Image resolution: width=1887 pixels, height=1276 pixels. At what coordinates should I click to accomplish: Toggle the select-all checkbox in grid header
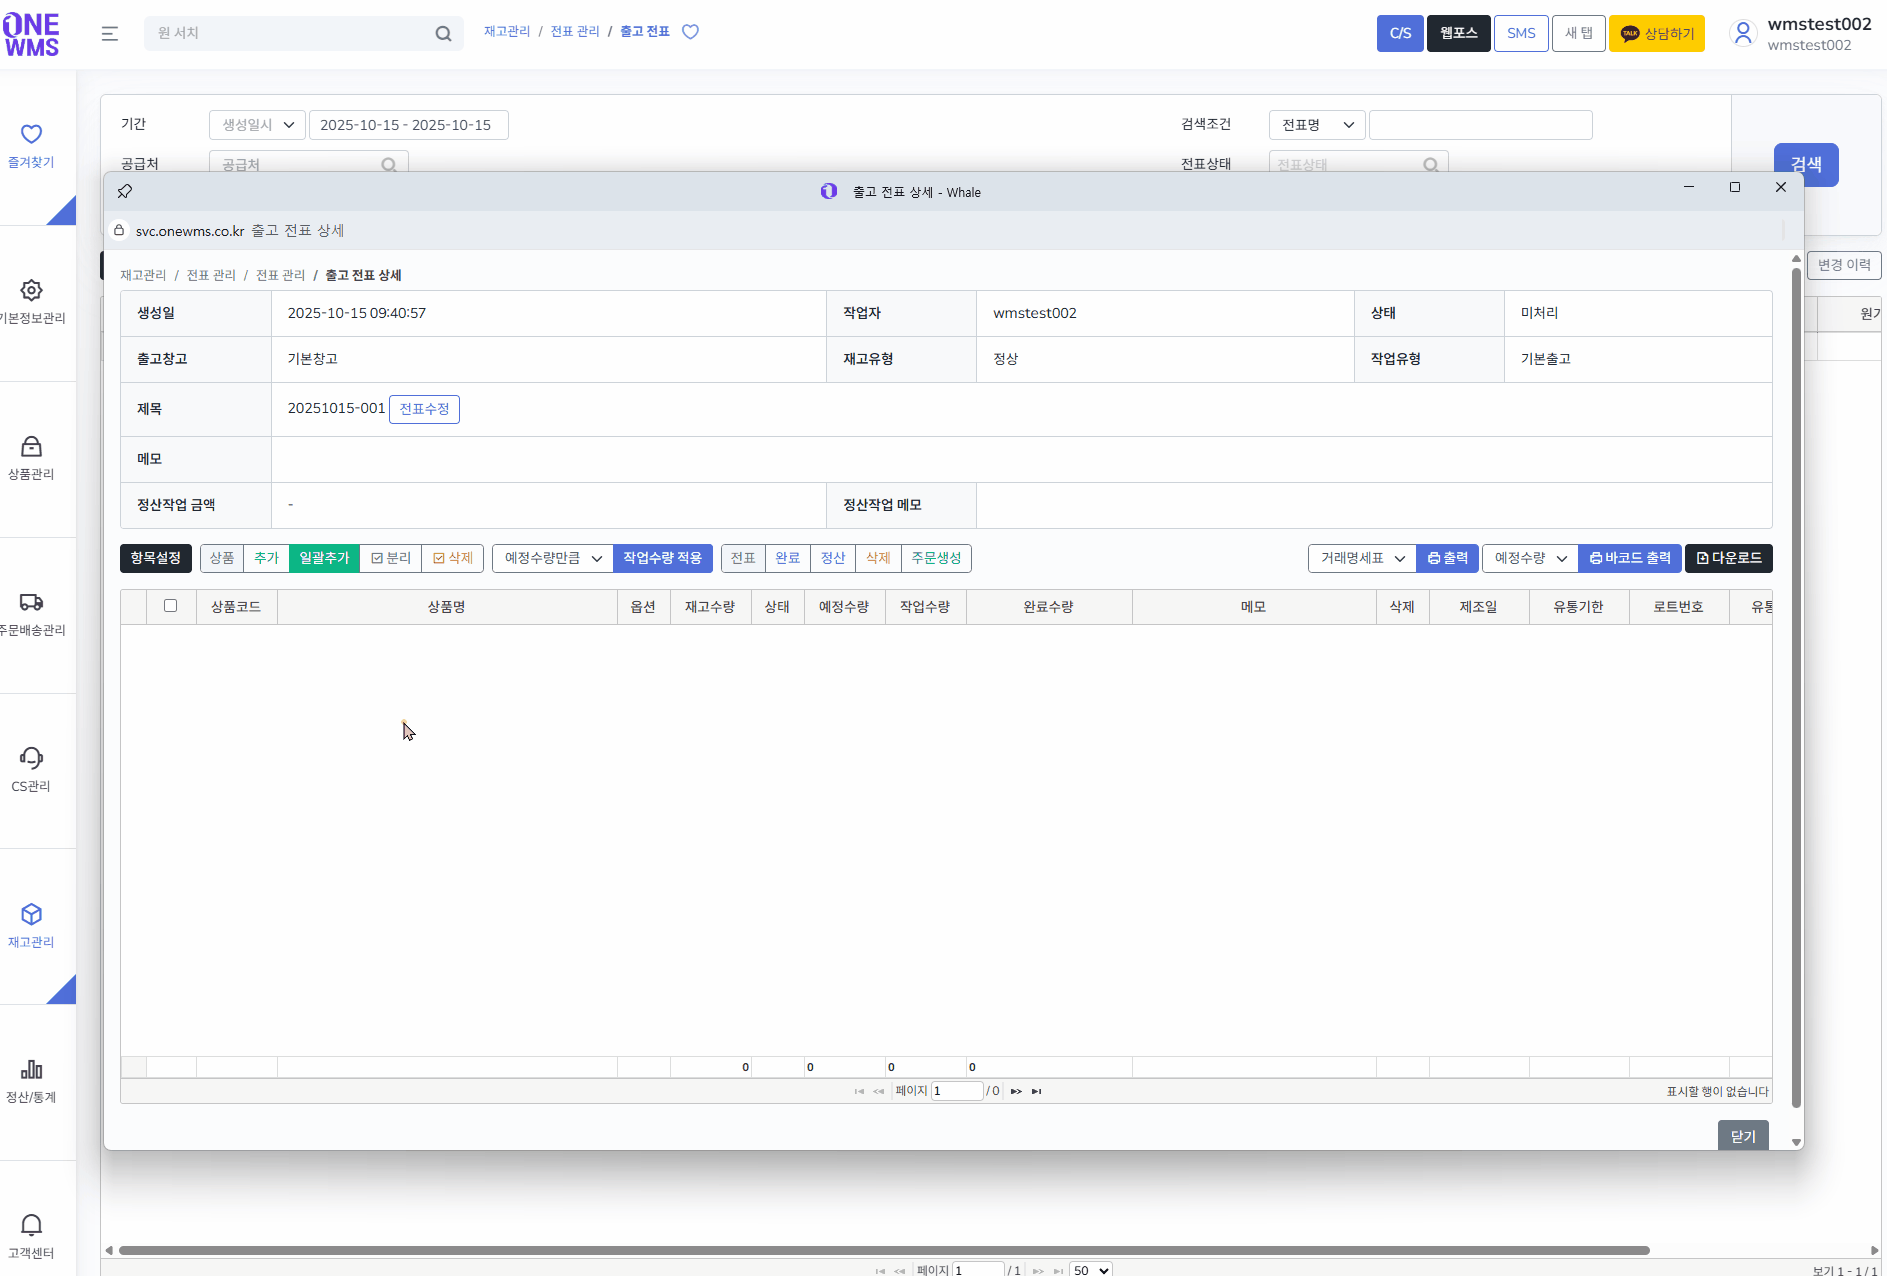click(171, 605)
